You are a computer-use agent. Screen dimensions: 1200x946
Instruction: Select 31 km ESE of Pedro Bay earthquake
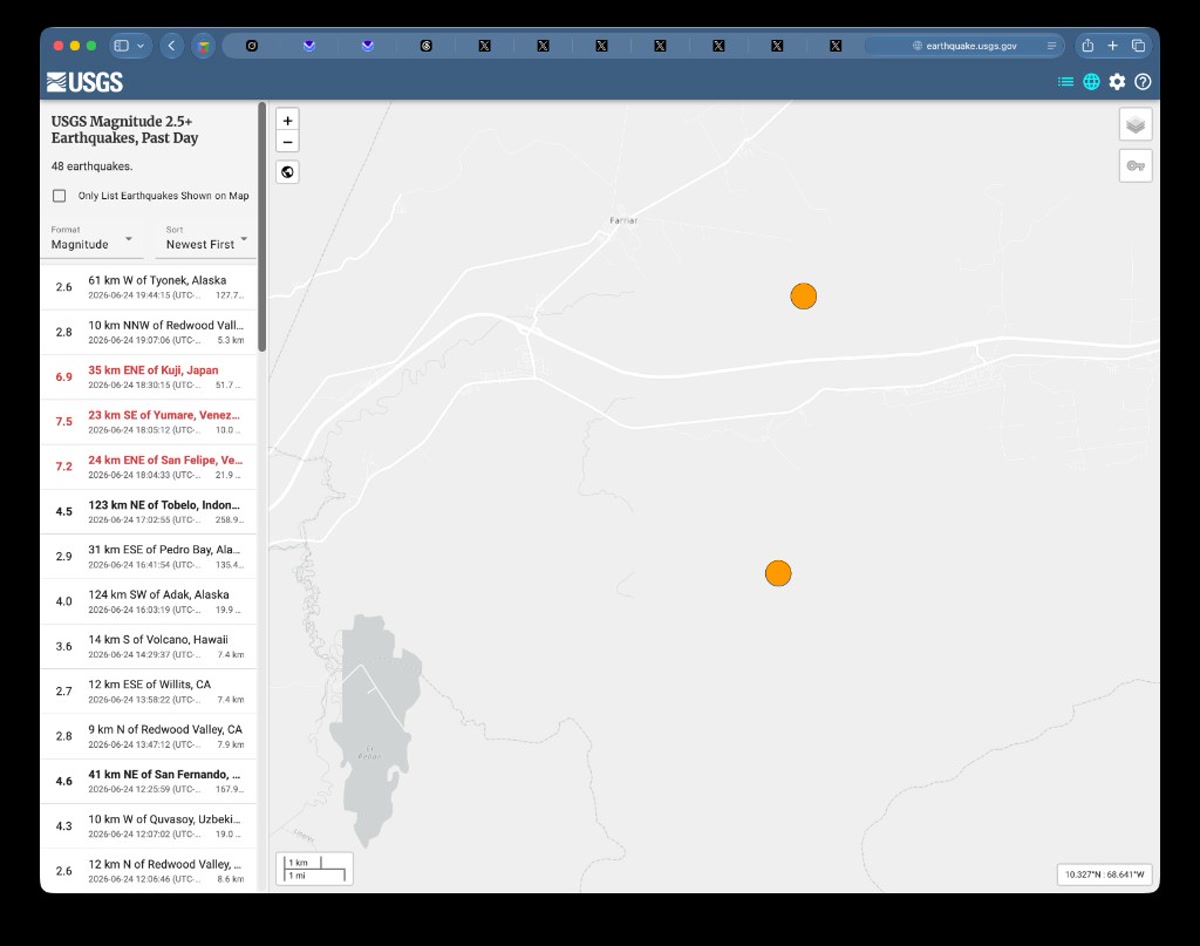click(148, 557)
